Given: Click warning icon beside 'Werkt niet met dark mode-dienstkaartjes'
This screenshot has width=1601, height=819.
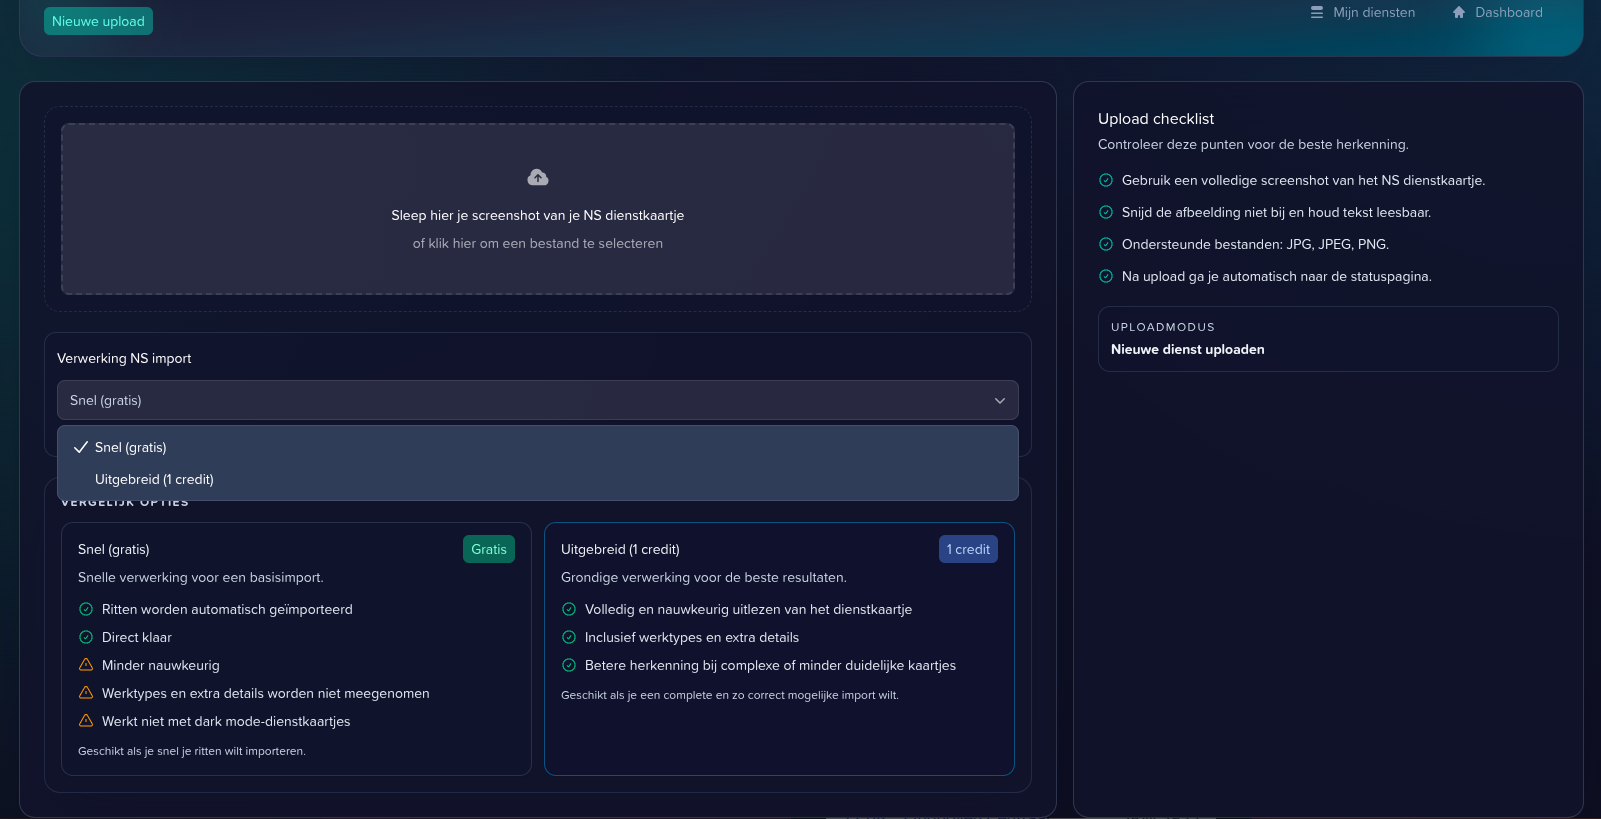Looking at the screenshot, I should (x=86, y=721).
